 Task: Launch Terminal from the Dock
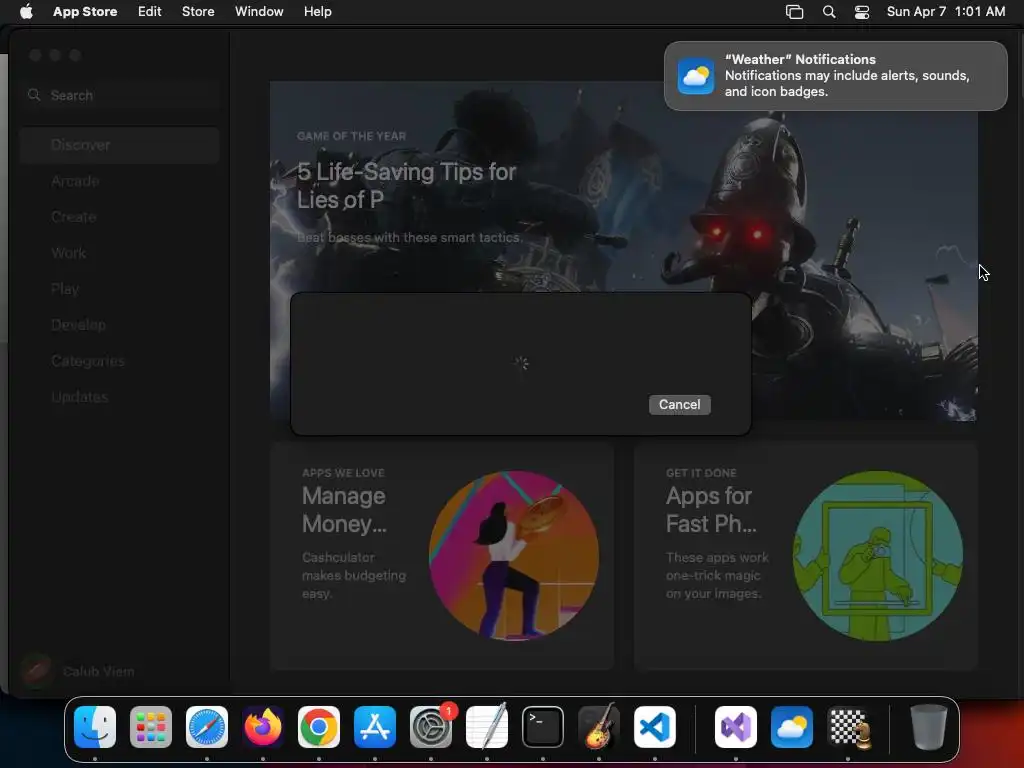coord(543,727)
